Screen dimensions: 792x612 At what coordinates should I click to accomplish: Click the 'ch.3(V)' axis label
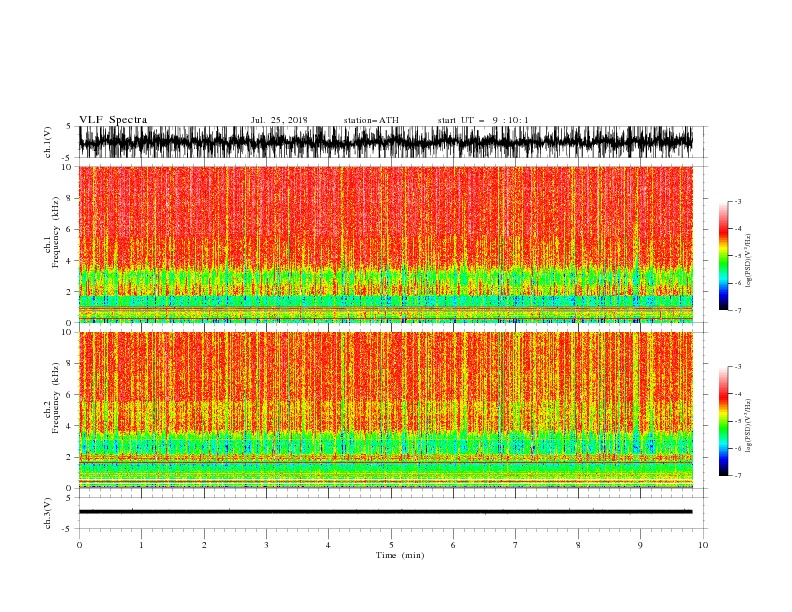click(47, 513)
